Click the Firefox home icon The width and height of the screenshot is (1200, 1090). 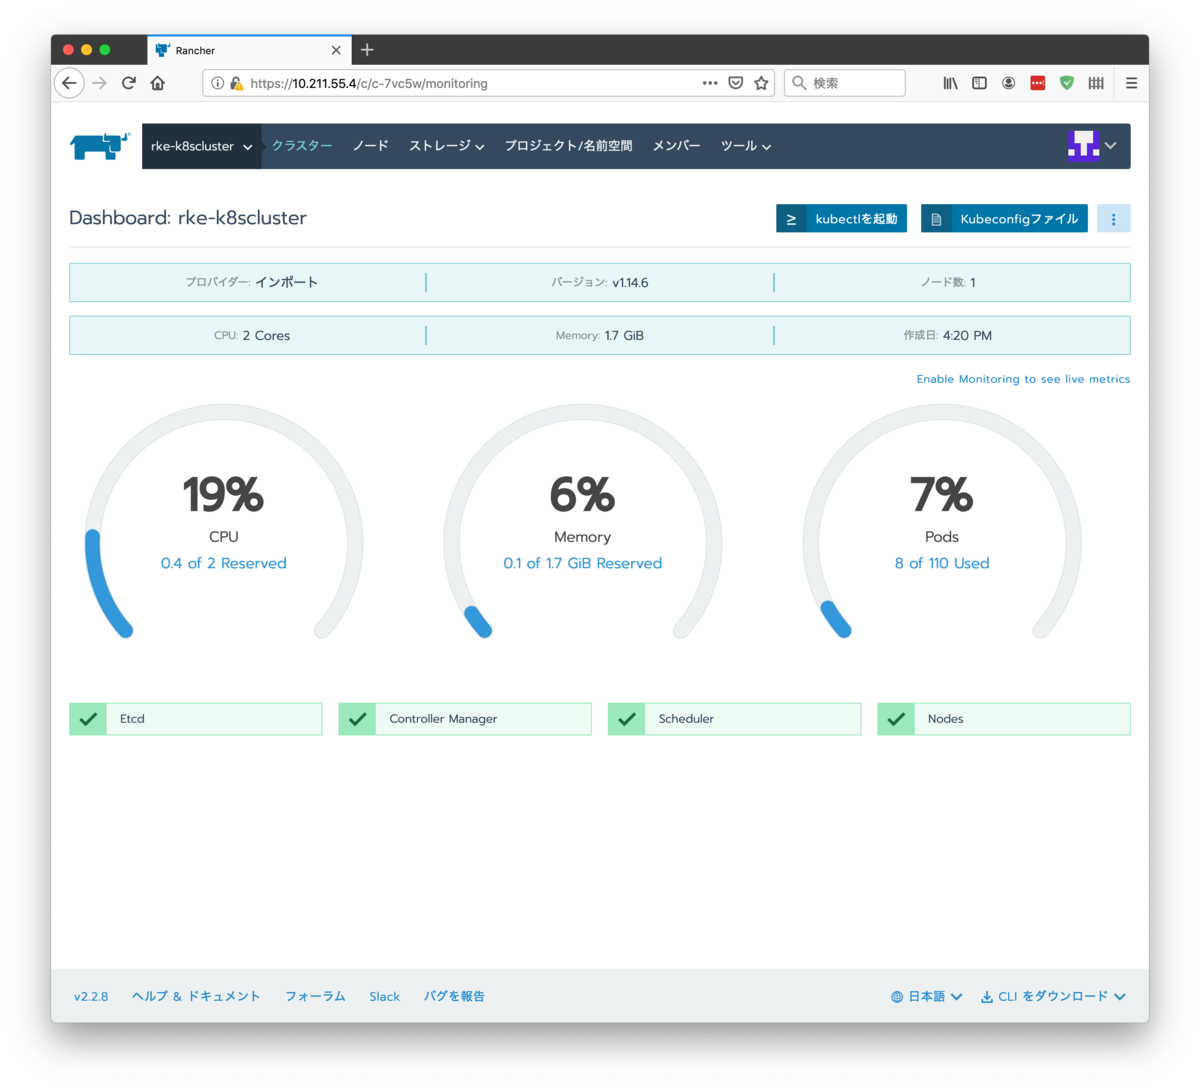coord(158,83)
